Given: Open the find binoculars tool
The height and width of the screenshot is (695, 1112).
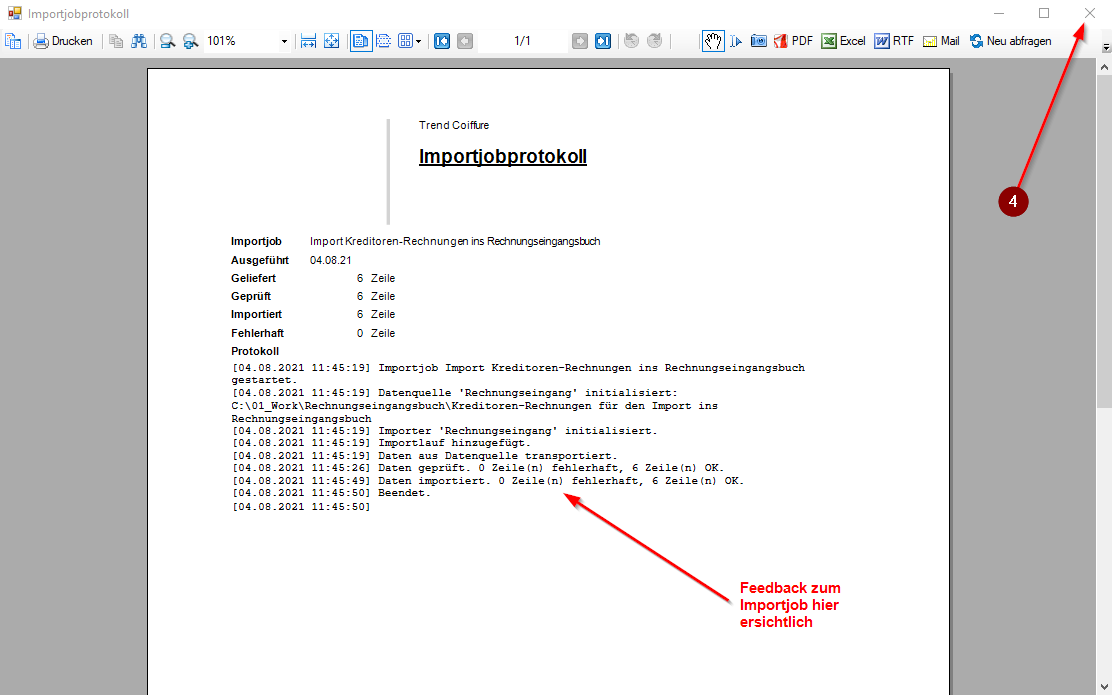Looking at the screenshot, I should pyautogui.click(x=139, y=41).
